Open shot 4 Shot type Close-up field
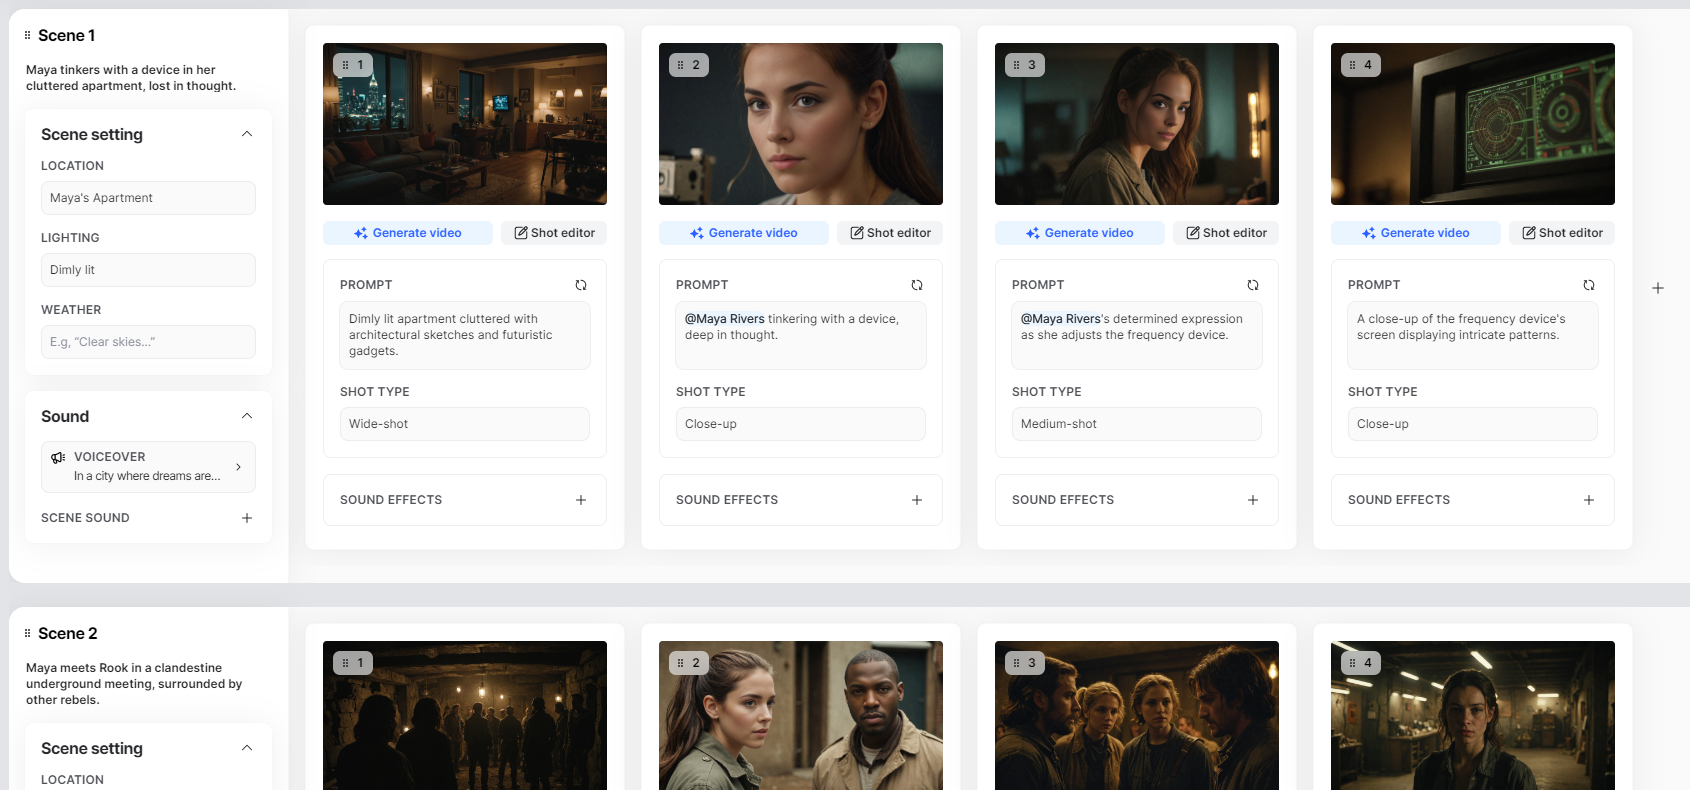1690x790 pixels. pos(1473,424)
